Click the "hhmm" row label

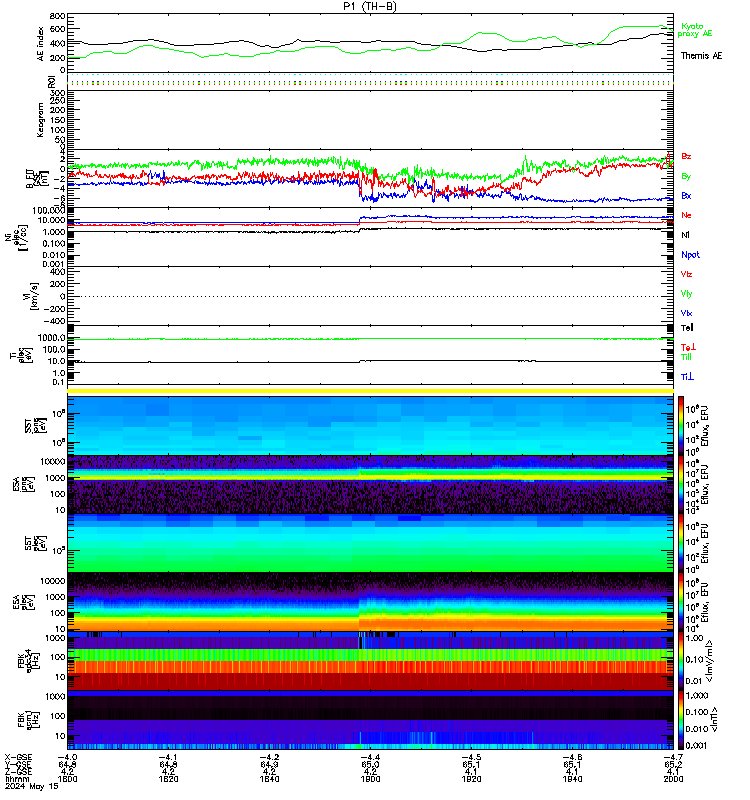click(17, 779)
